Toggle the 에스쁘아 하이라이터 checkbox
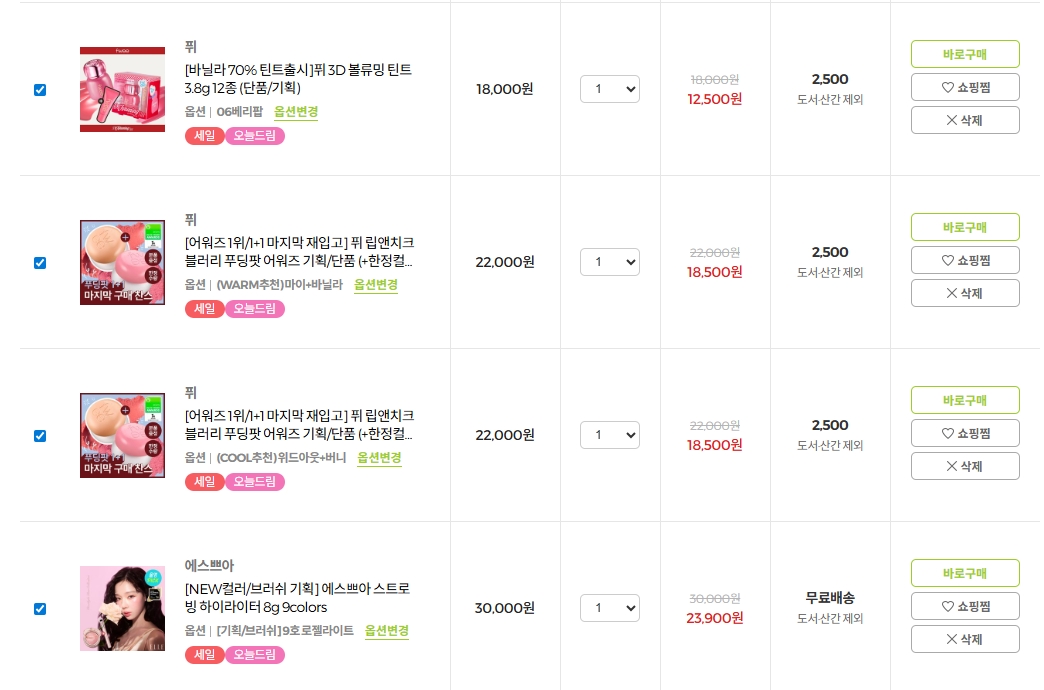The height and width of the screenshot is (690, 1044). click(x=40, y=609)
